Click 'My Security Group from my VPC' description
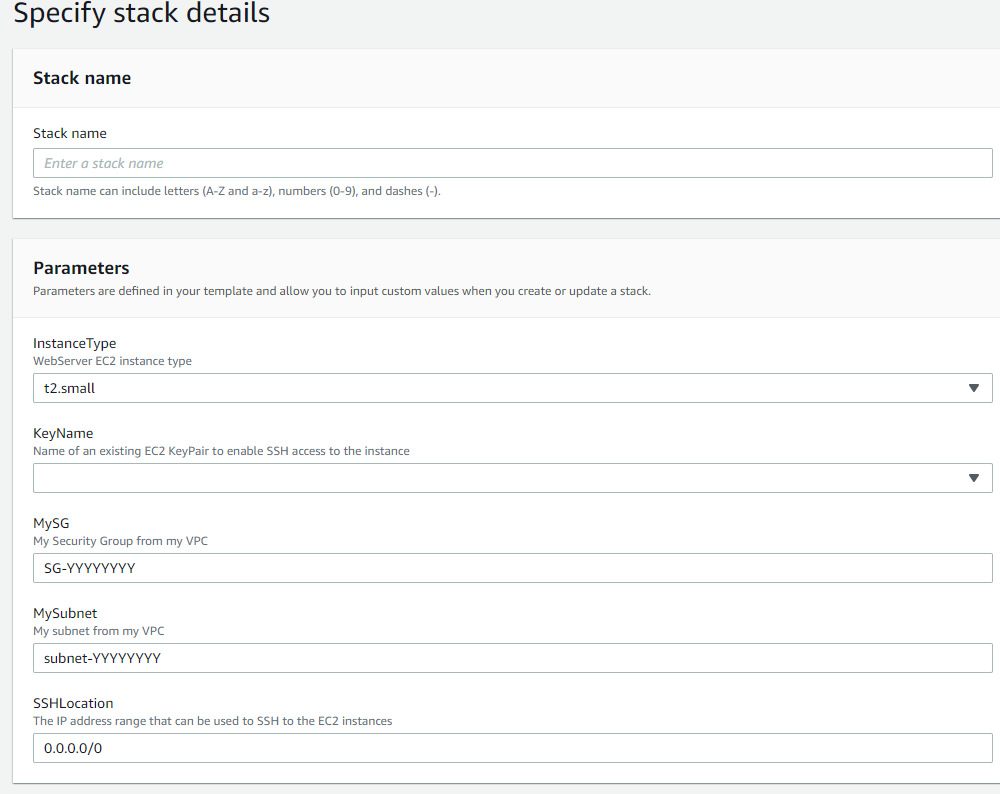The image size is (1000, 794). 121,541
